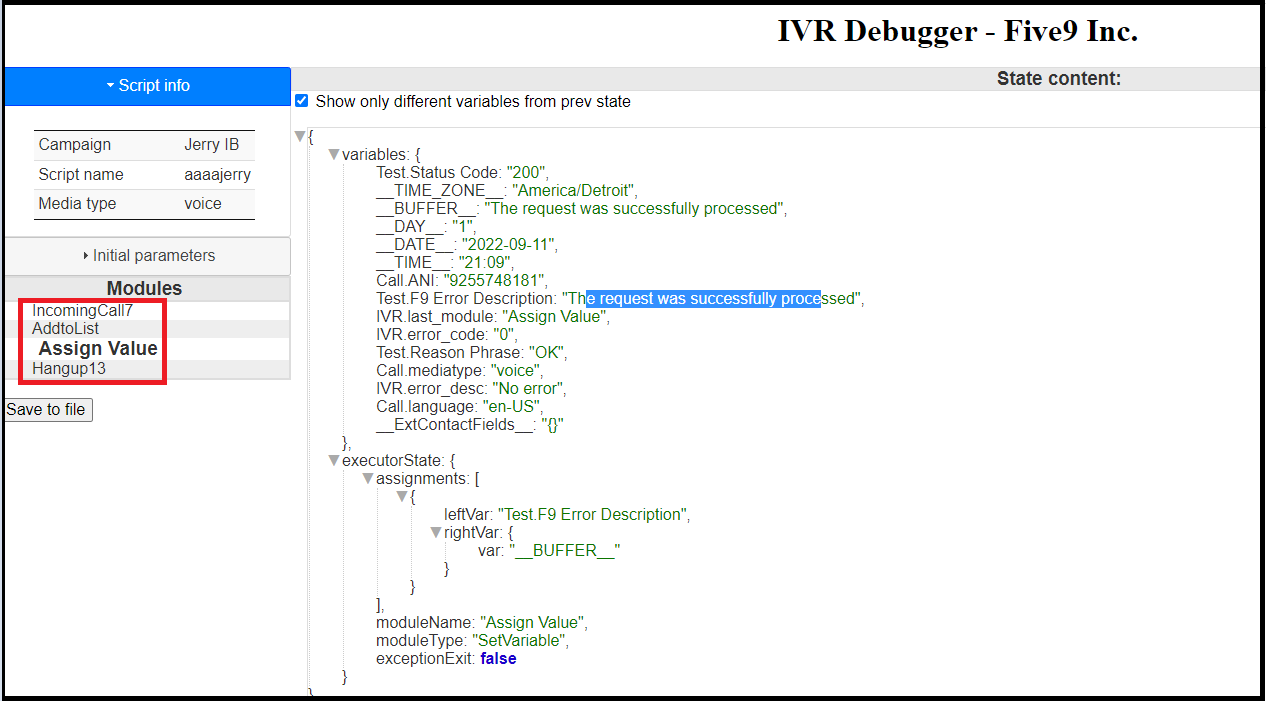Image resolution: width=1266 pixels, height=701 pixels.
Task: Select AddtoList module
Action: 66,329
